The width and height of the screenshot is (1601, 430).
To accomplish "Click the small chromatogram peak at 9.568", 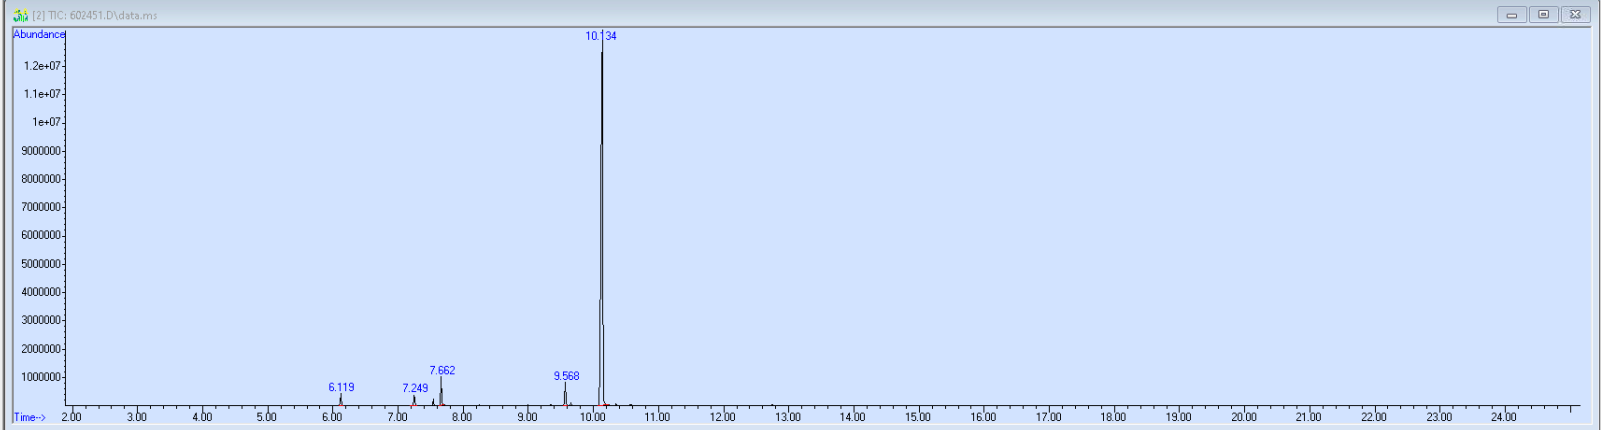I will point(565,394).
